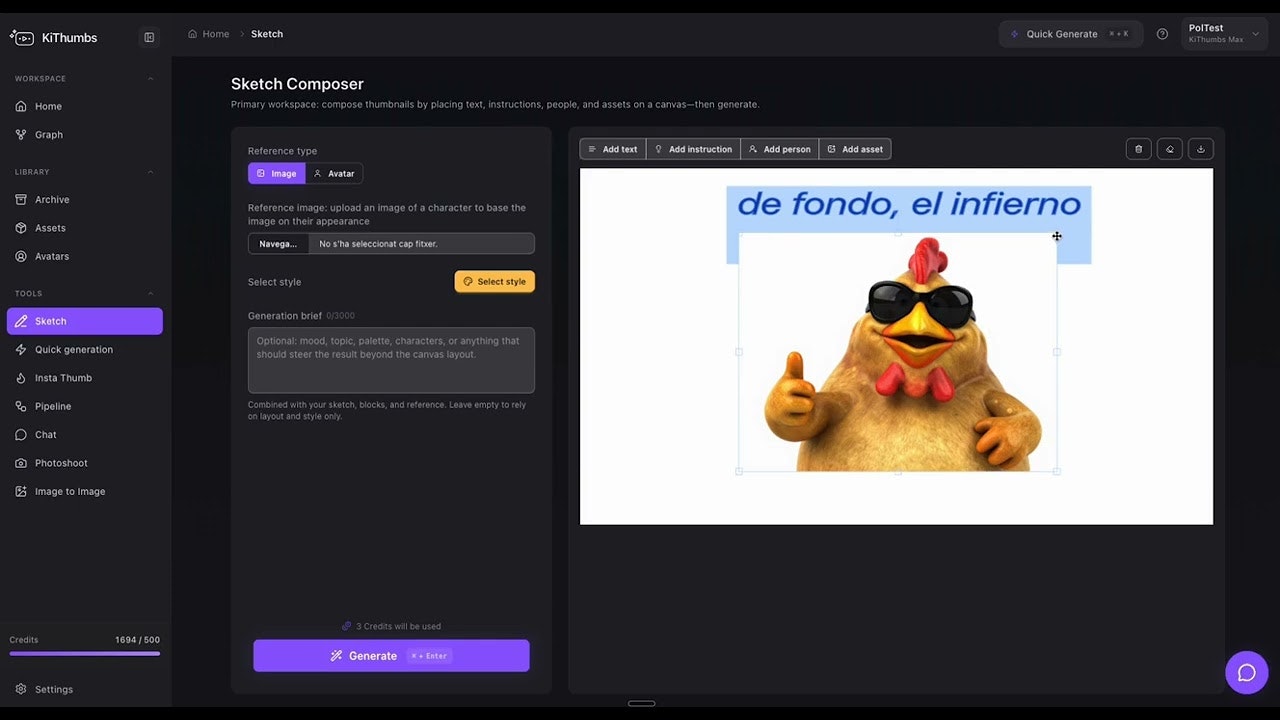Collapse the TOOLS section chevron

tap(151, 293)
